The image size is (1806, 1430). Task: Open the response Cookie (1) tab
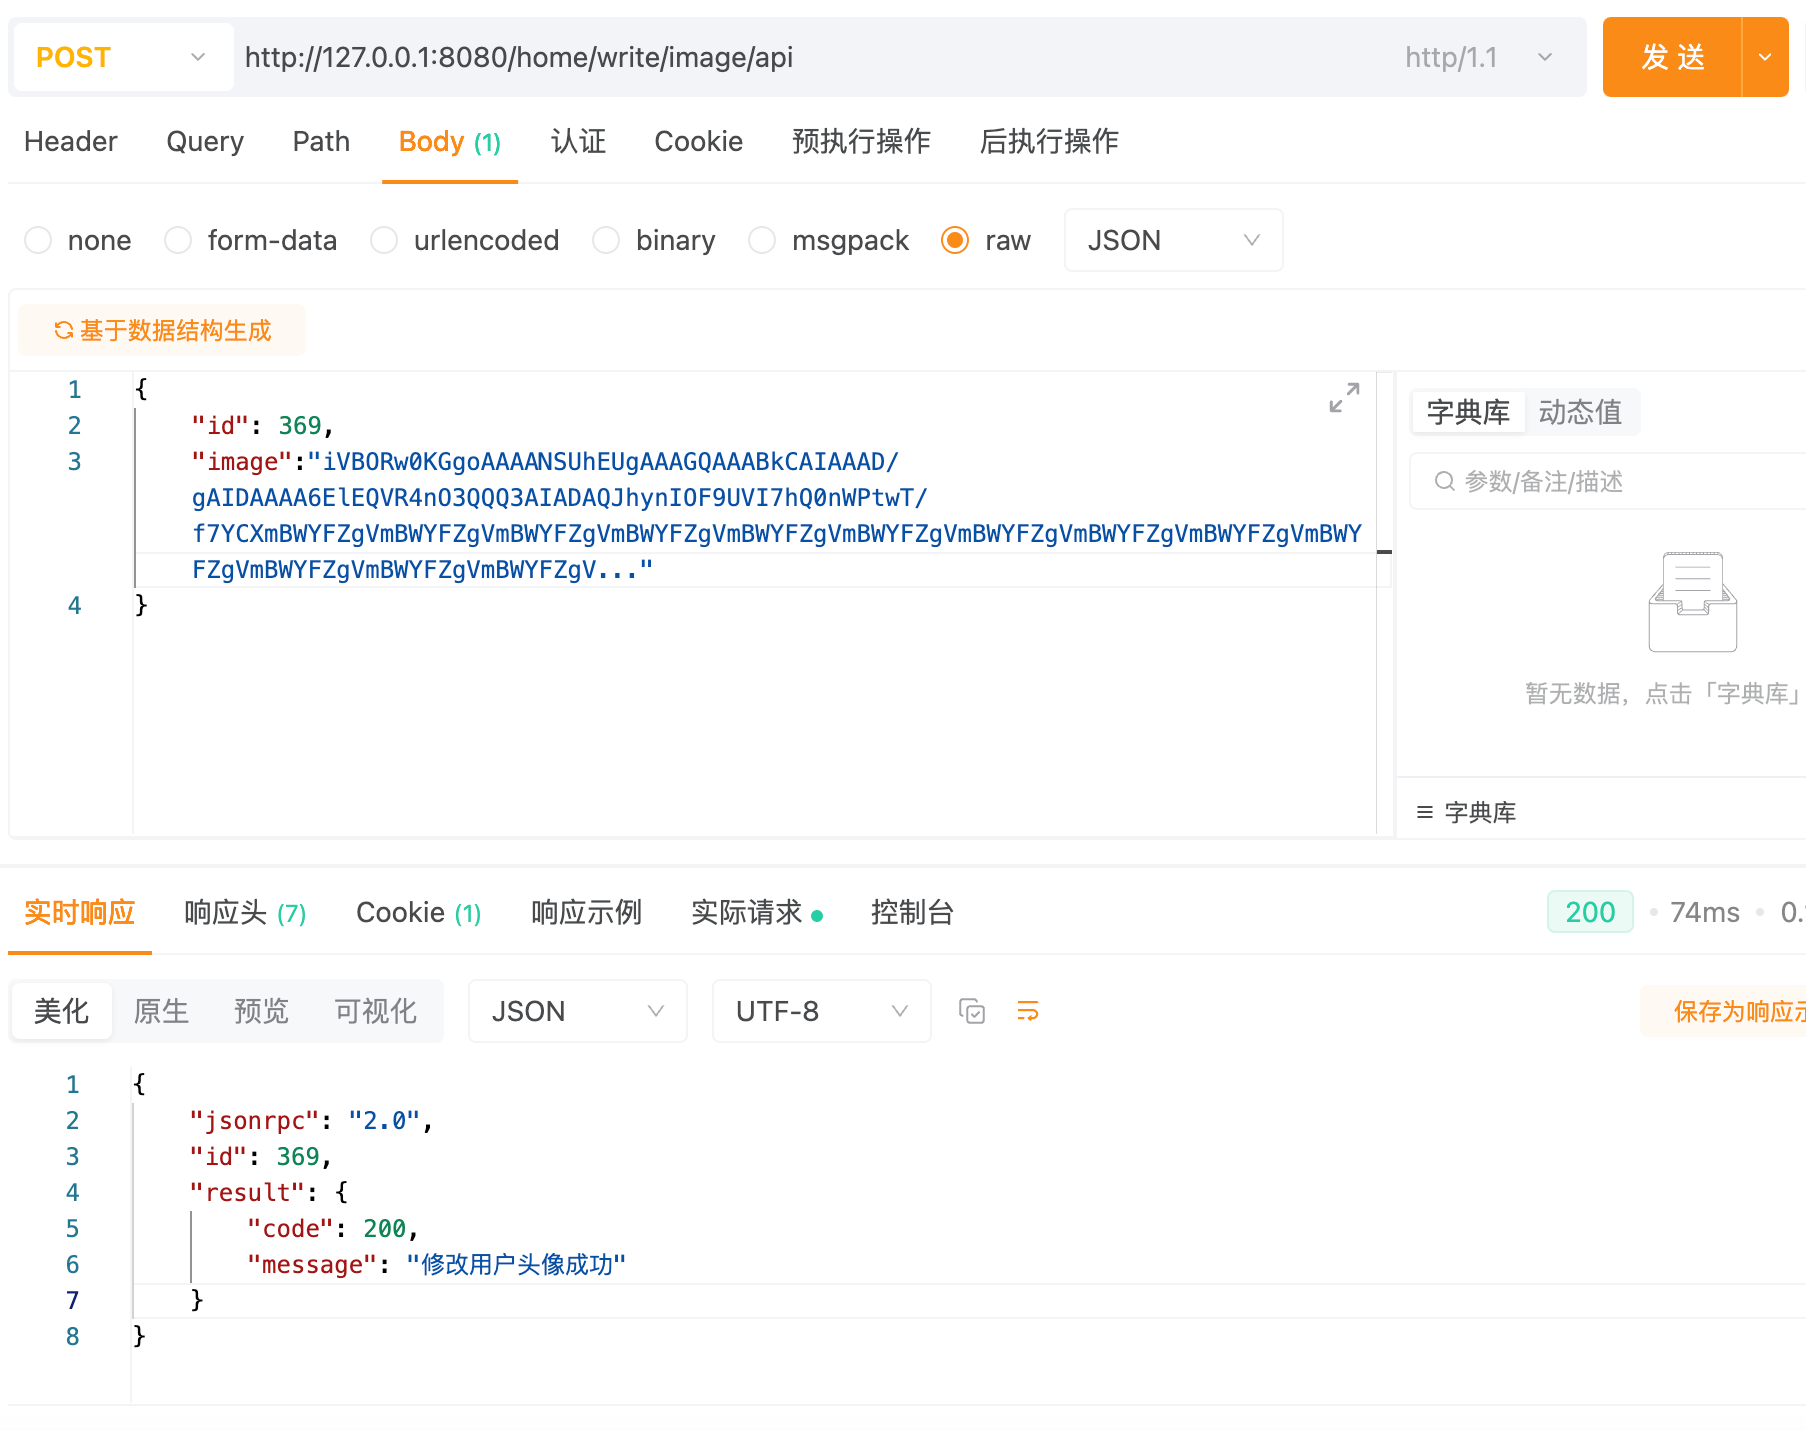[419, 913]
